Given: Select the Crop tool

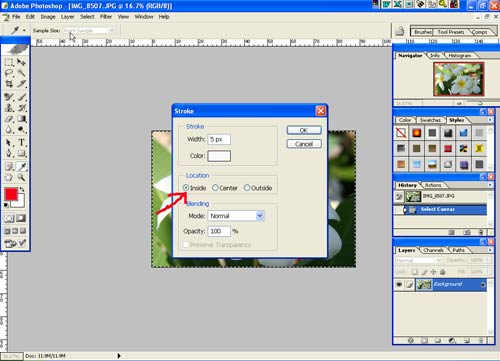Looking at the screenshot, I should [9, 83].
